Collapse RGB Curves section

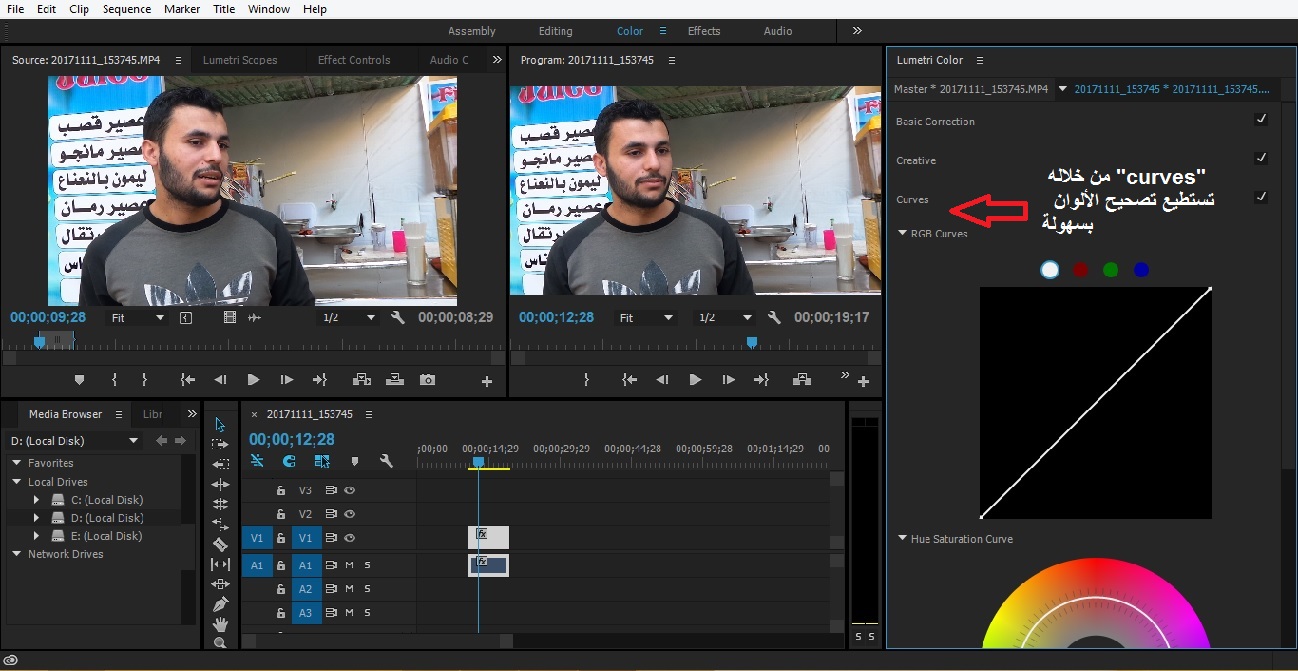coord(902,234)
